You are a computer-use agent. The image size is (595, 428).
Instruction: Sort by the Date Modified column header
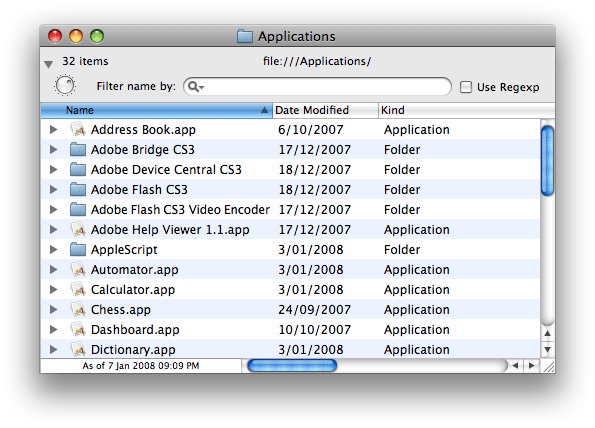[x=325, y=110]
